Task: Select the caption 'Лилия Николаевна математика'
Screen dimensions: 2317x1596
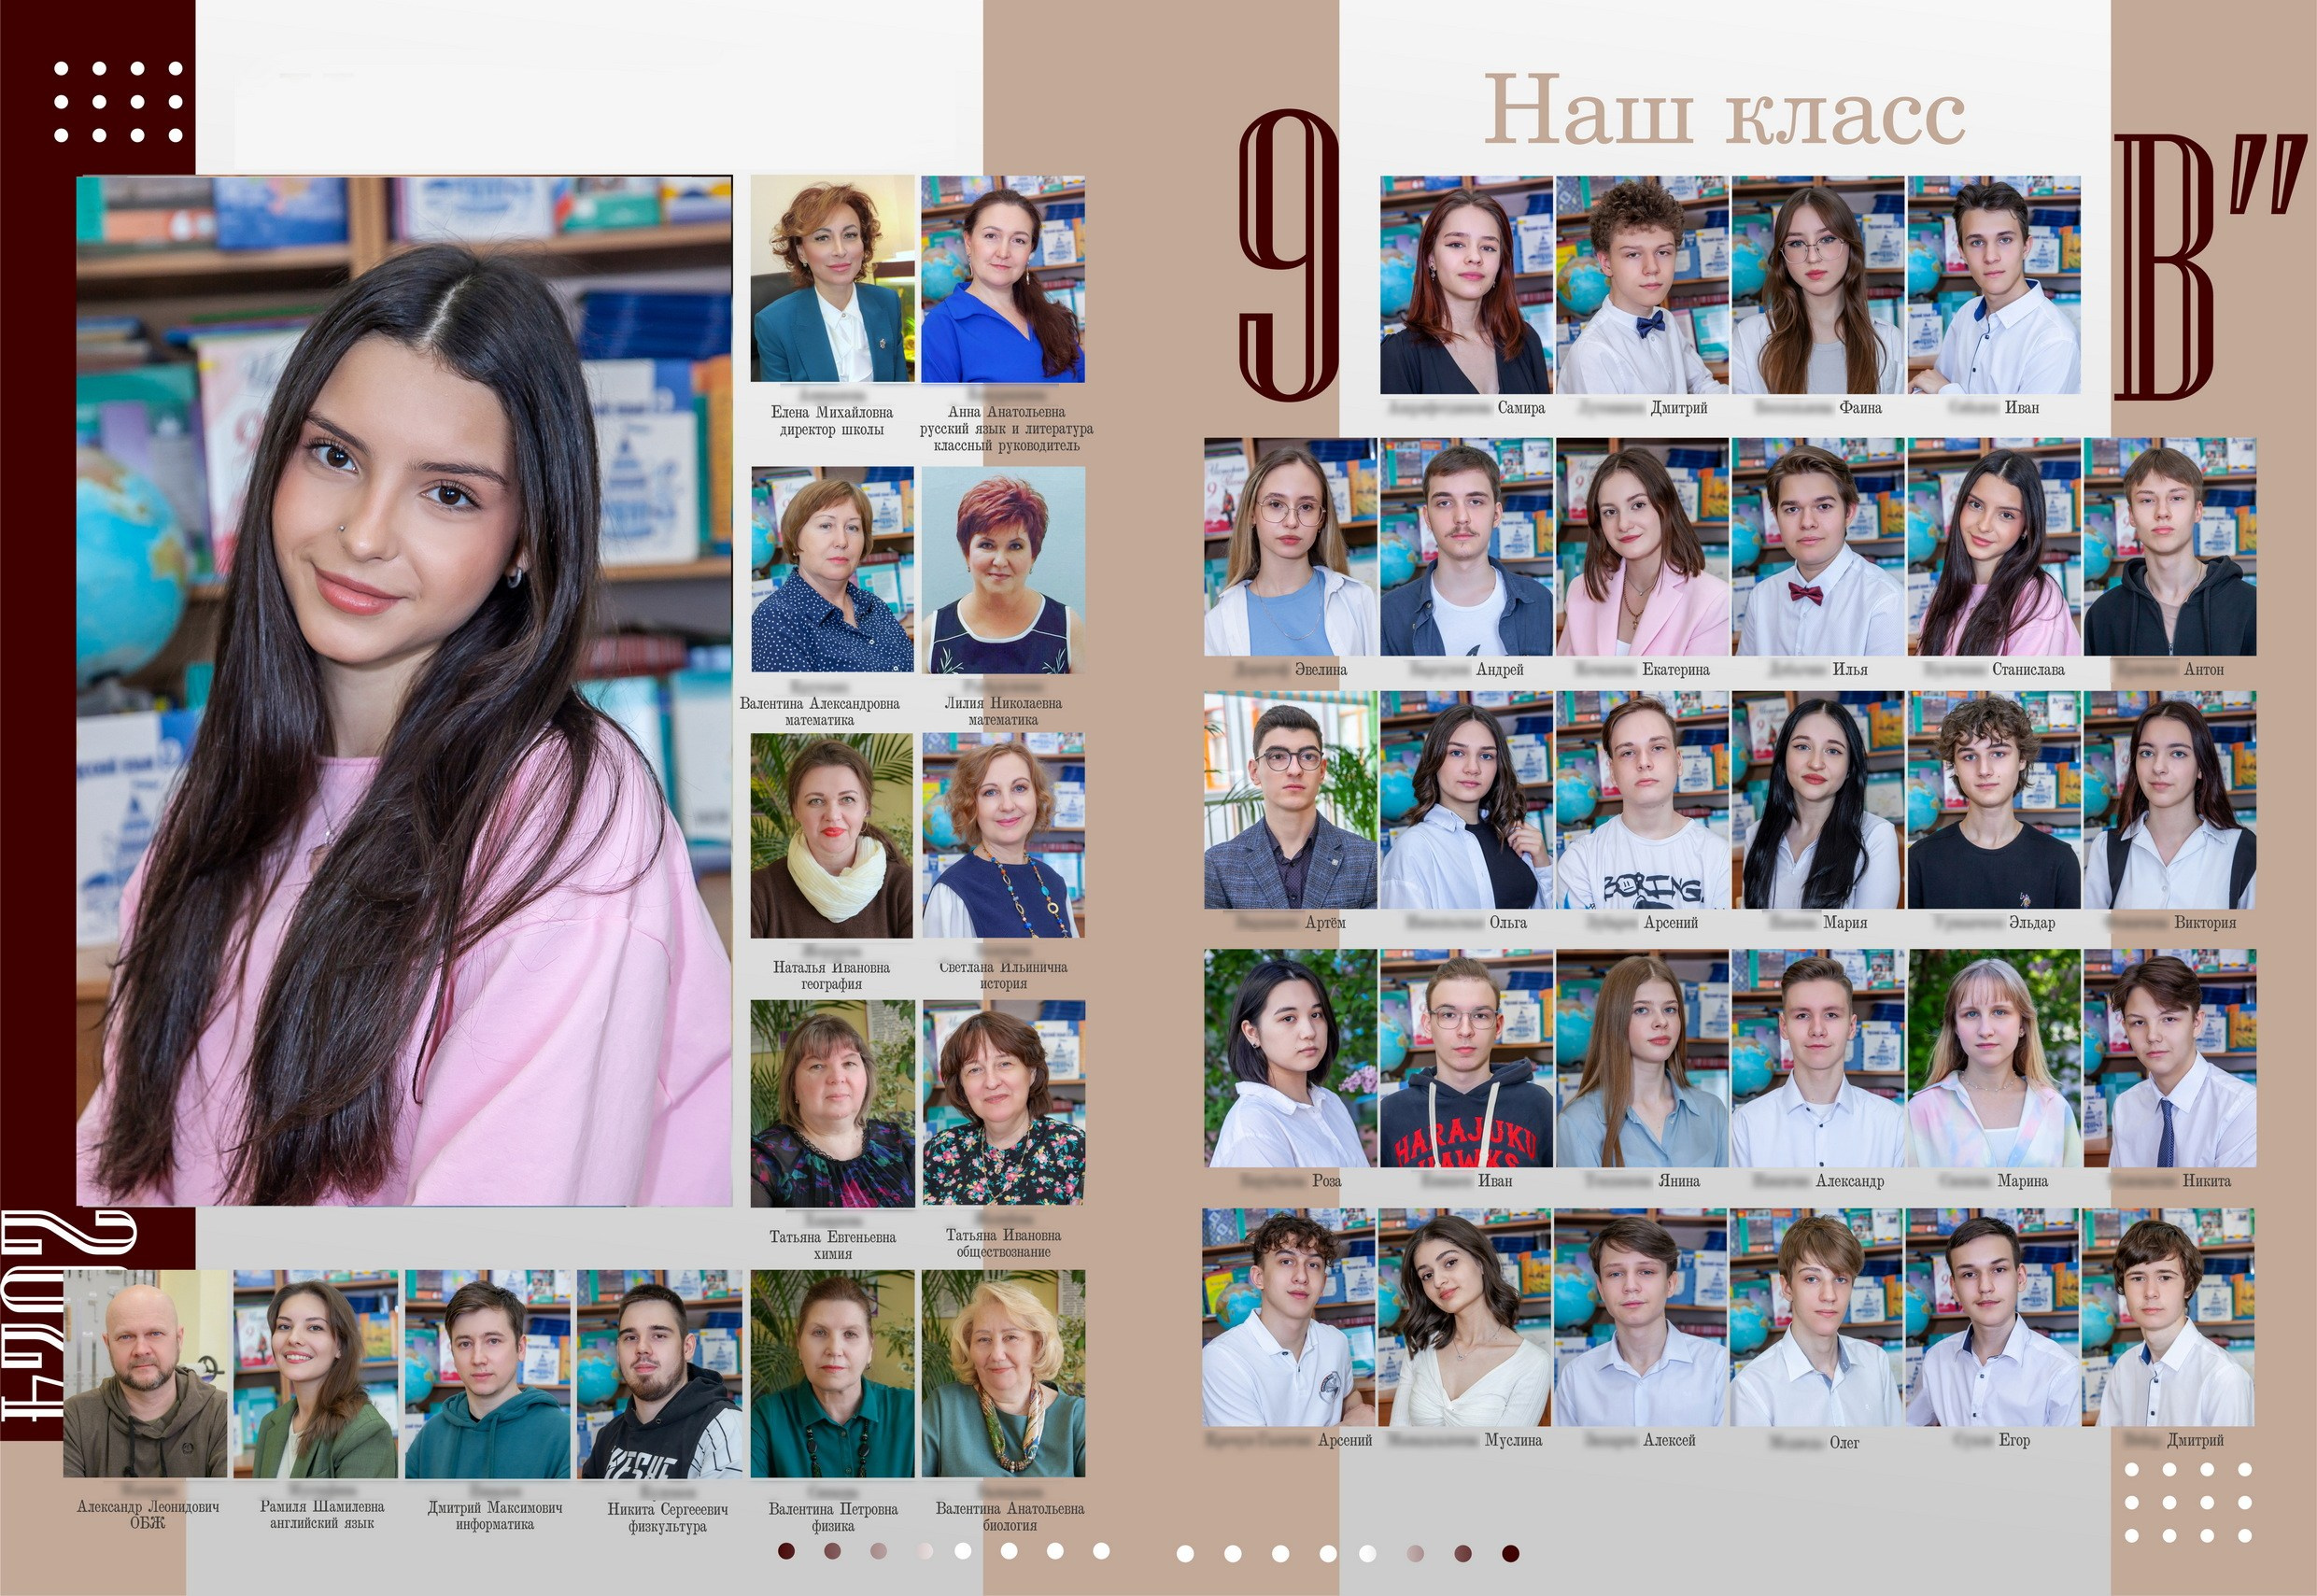Action: pyautogui.click(x=1003, y=711)
